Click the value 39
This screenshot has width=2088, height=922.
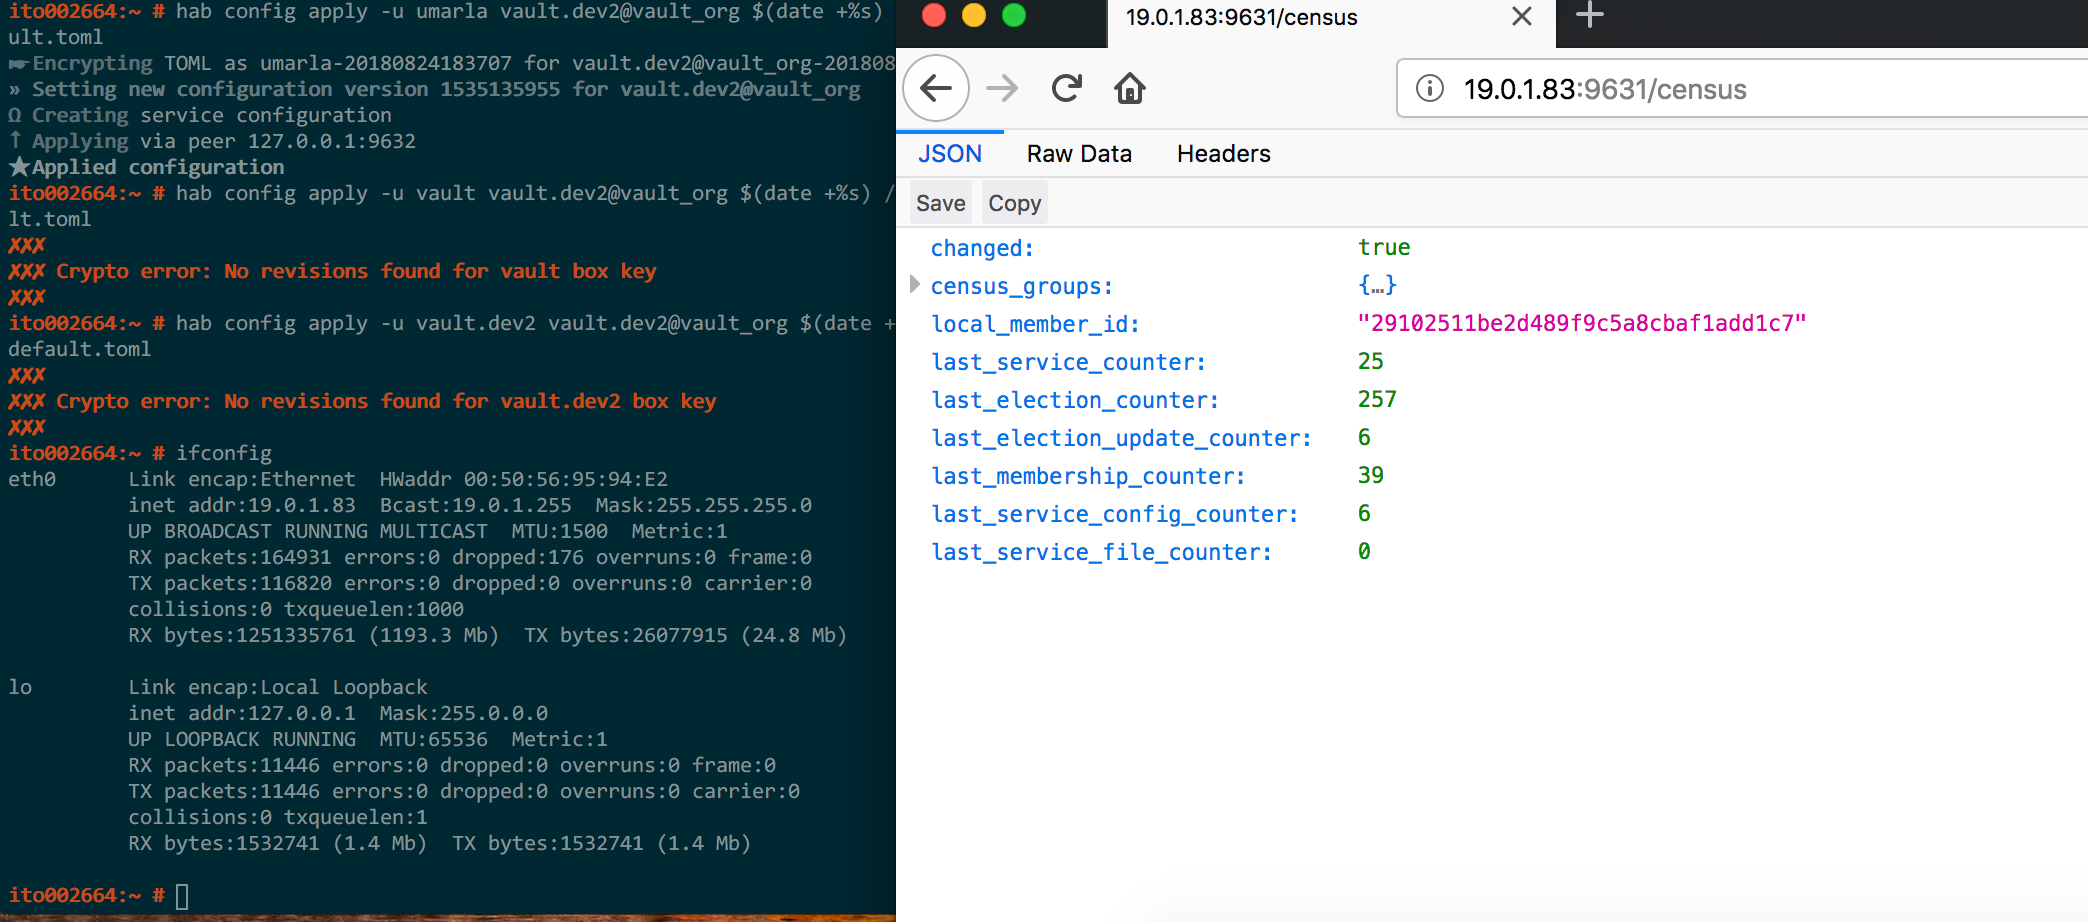(x=1371, y=475)
